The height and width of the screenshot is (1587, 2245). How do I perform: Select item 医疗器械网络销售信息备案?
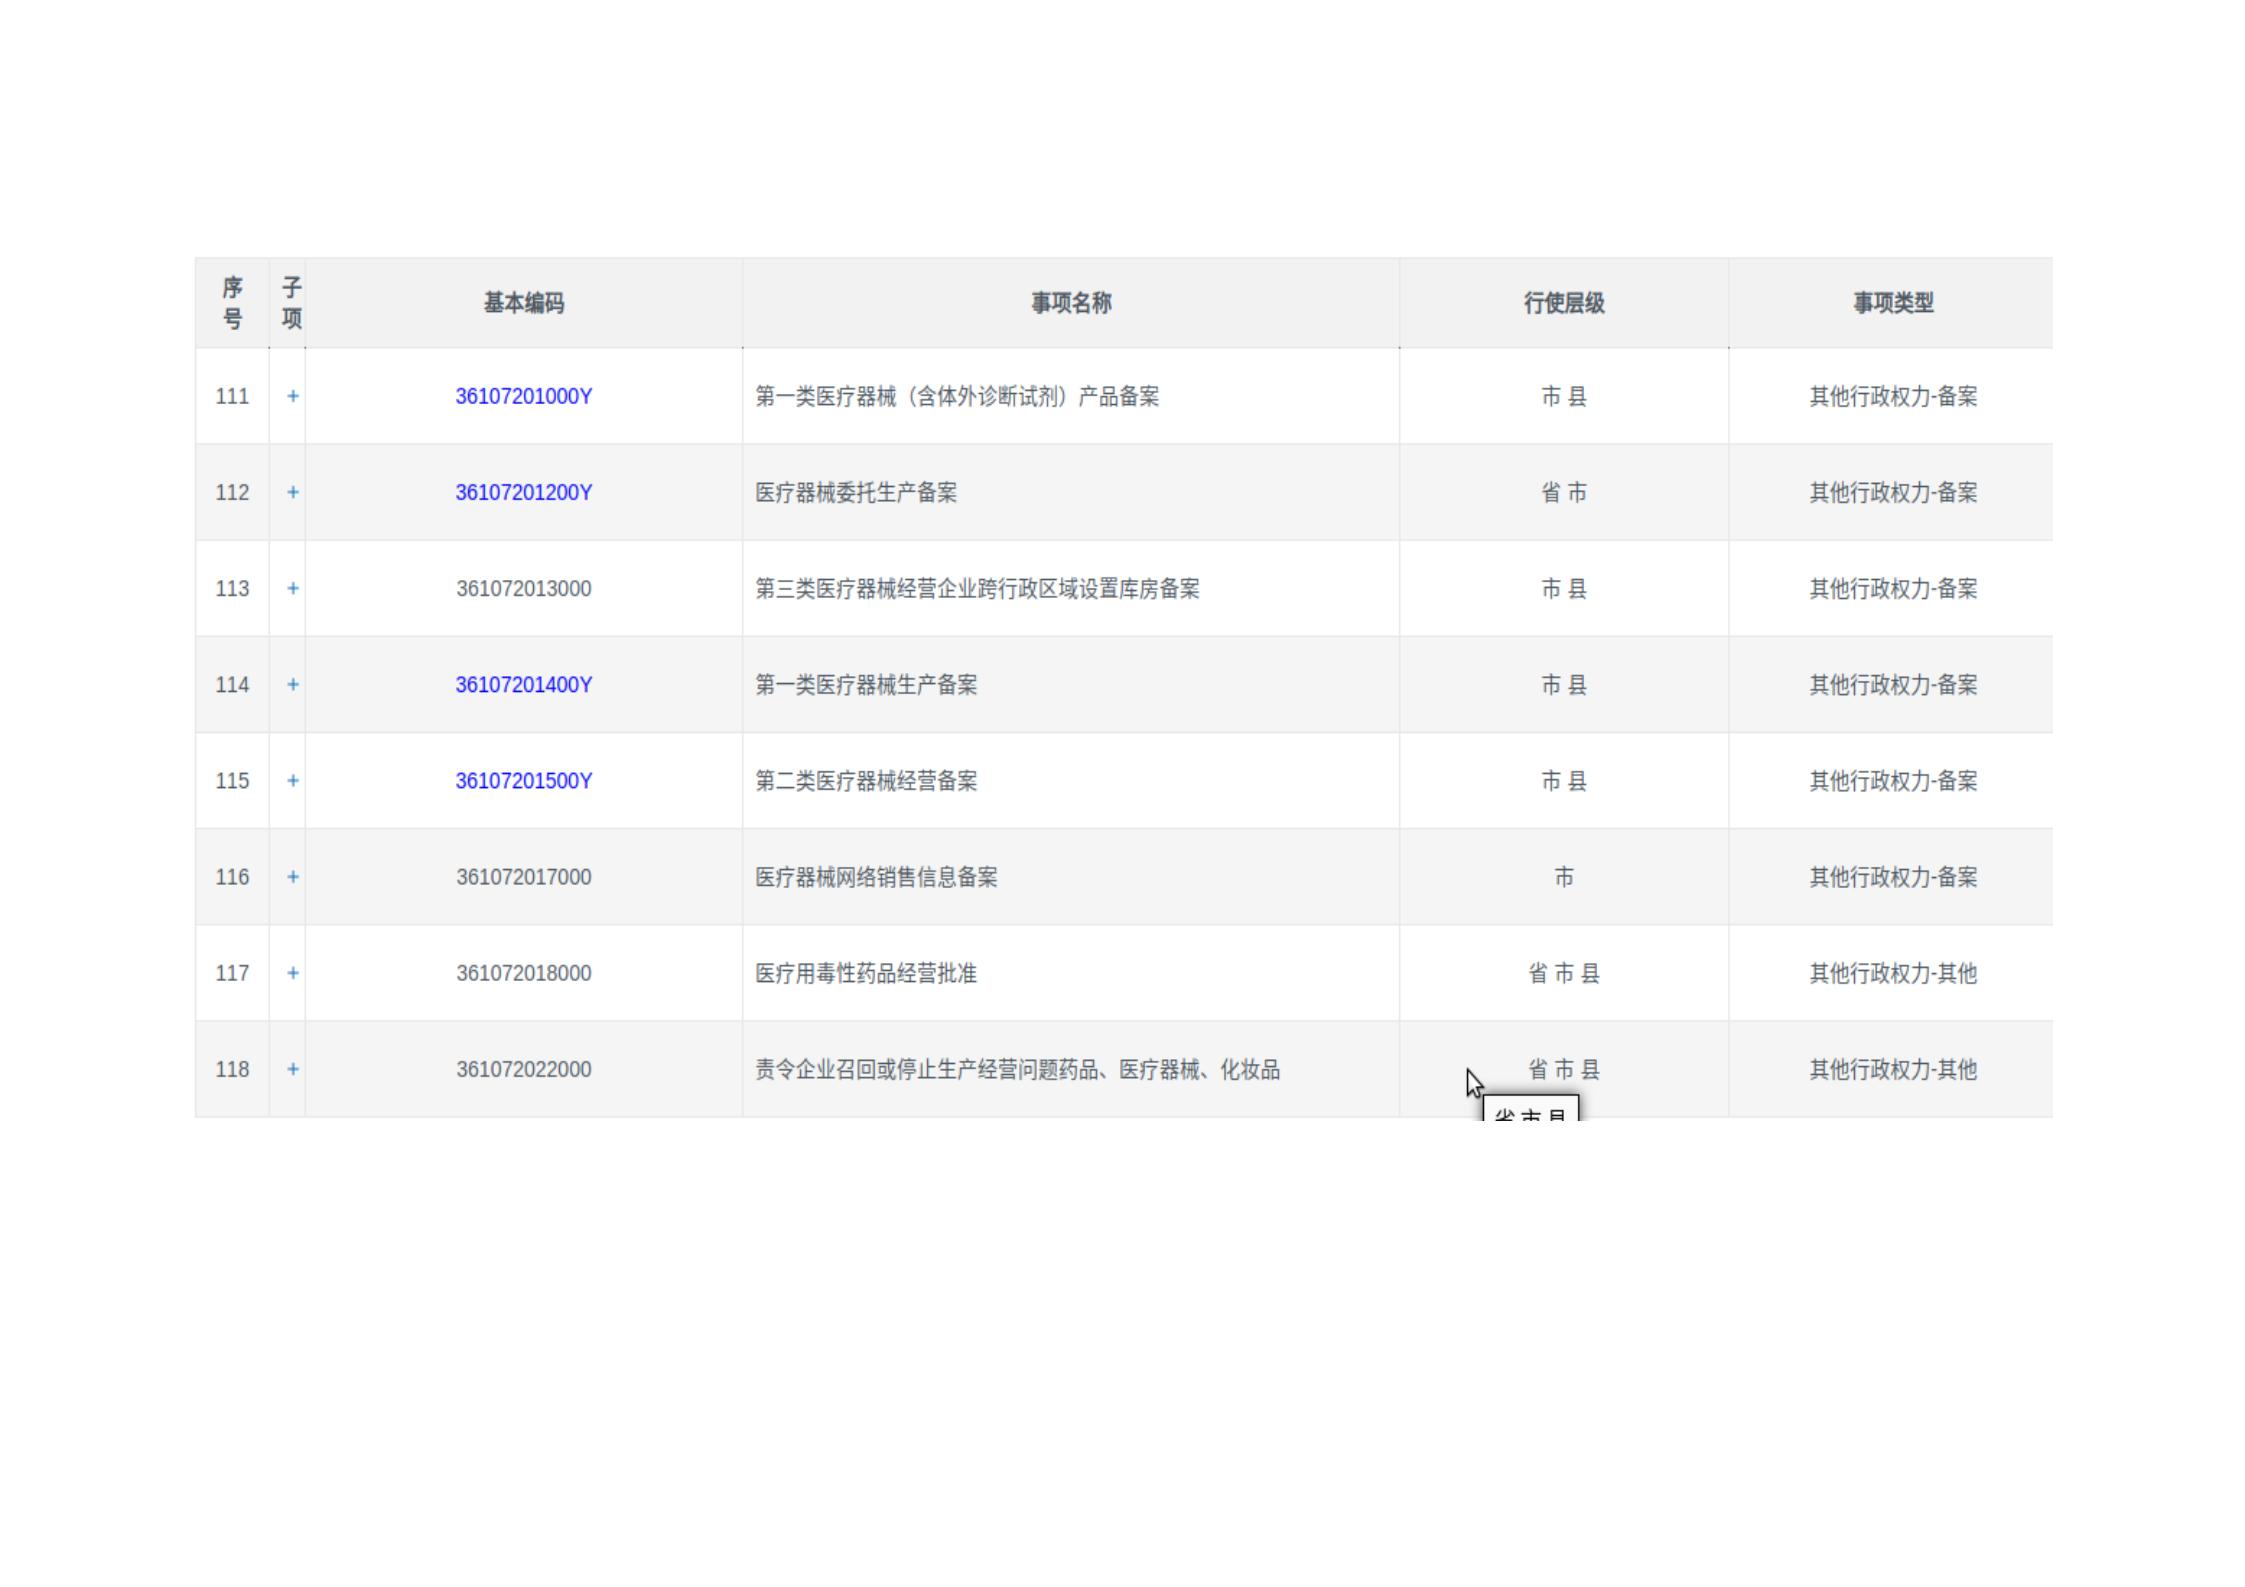876,877
